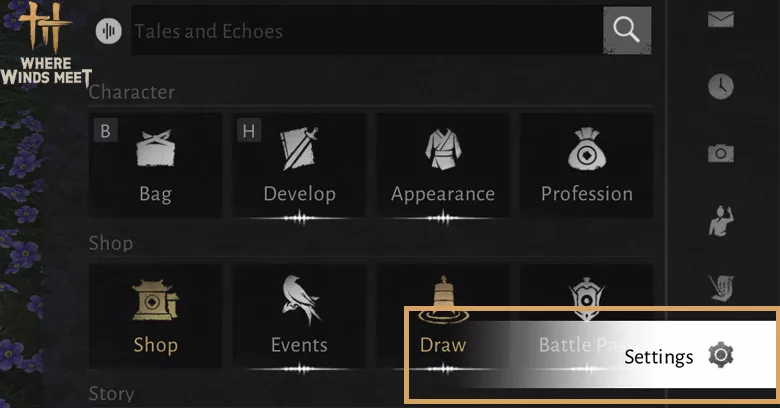Click the Where Winds Meet logo

pyautogui.click(x=45, y=45)
